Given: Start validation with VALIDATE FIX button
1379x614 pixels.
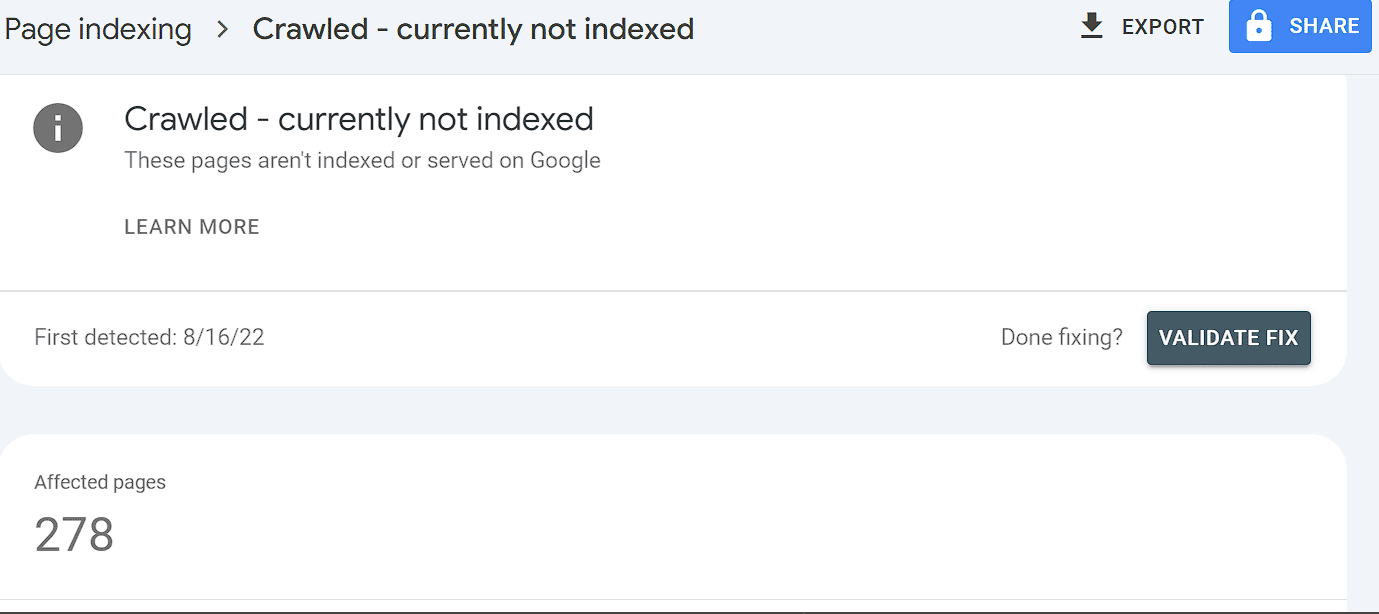Looking at the screenshot, I should [x=1228, y=338].
